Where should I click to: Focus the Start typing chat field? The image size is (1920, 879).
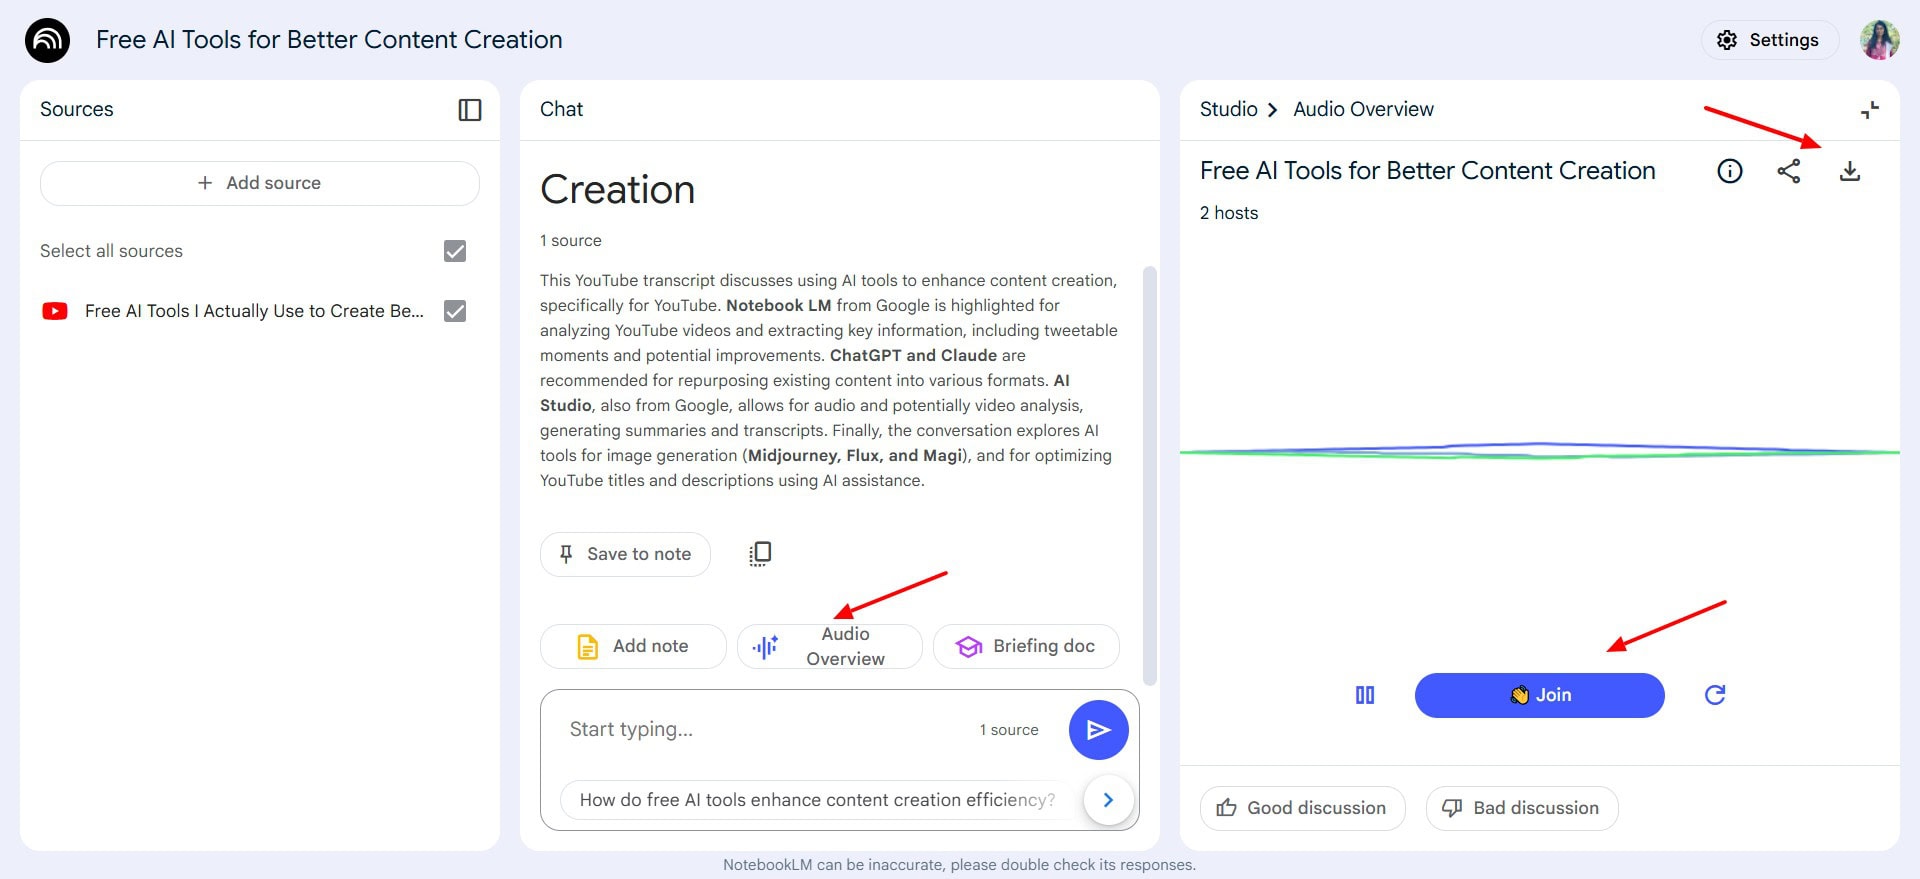[x=760, y=730]
